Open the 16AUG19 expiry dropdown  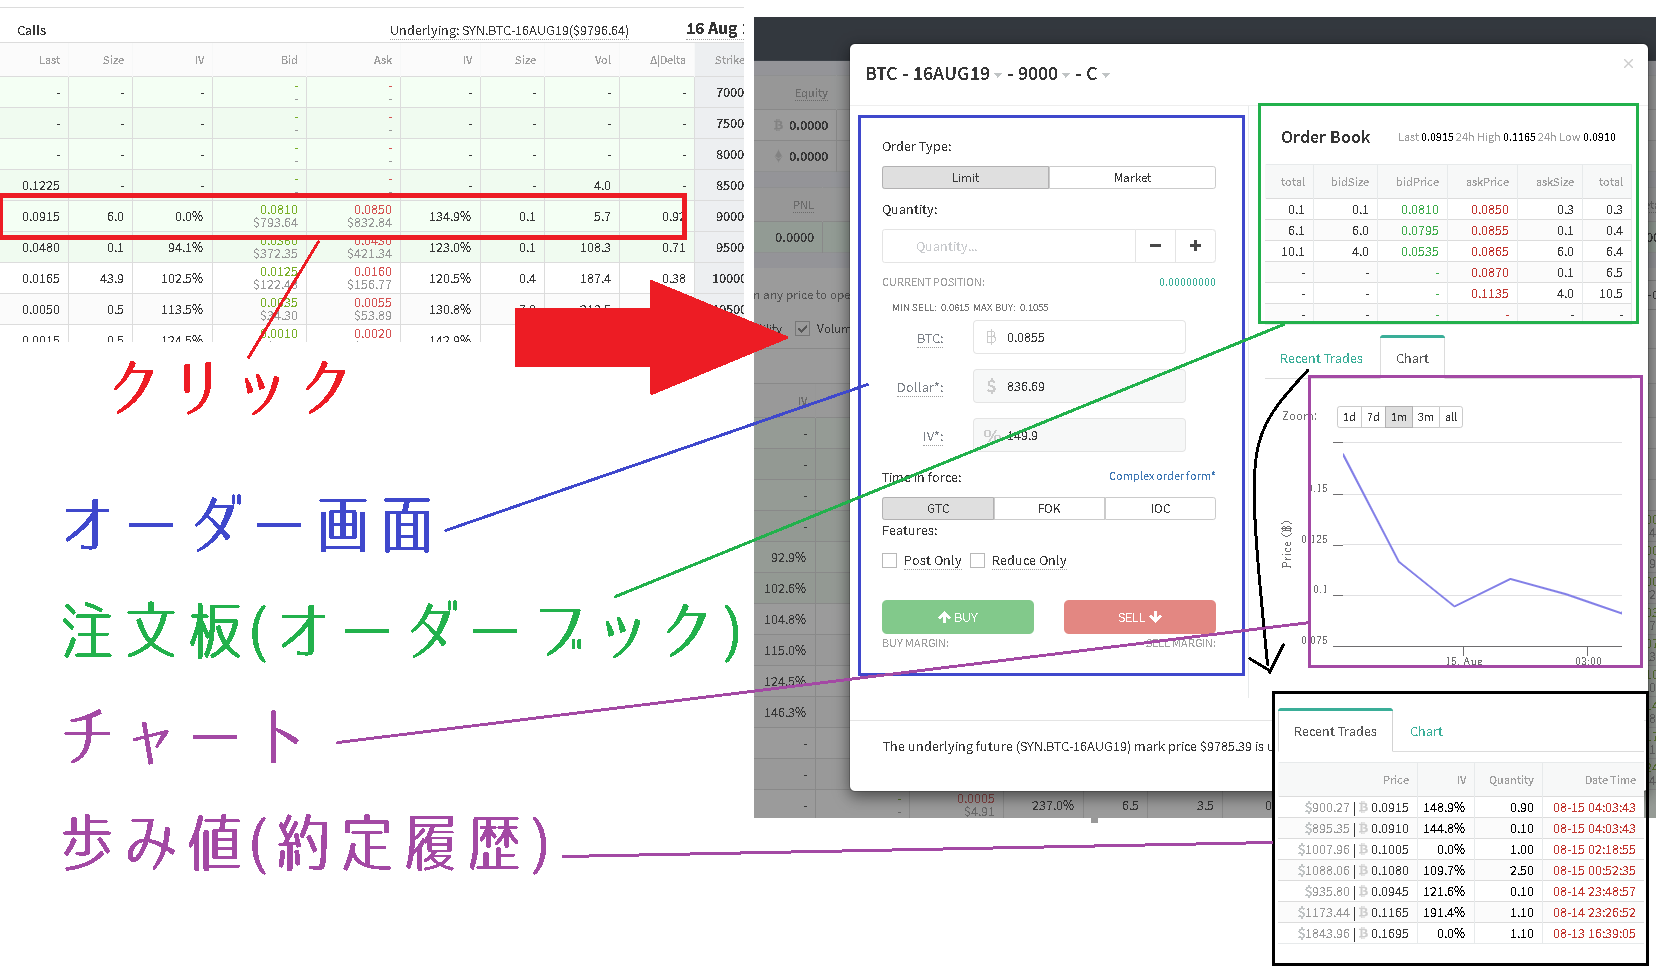click(x=999, y=74)
